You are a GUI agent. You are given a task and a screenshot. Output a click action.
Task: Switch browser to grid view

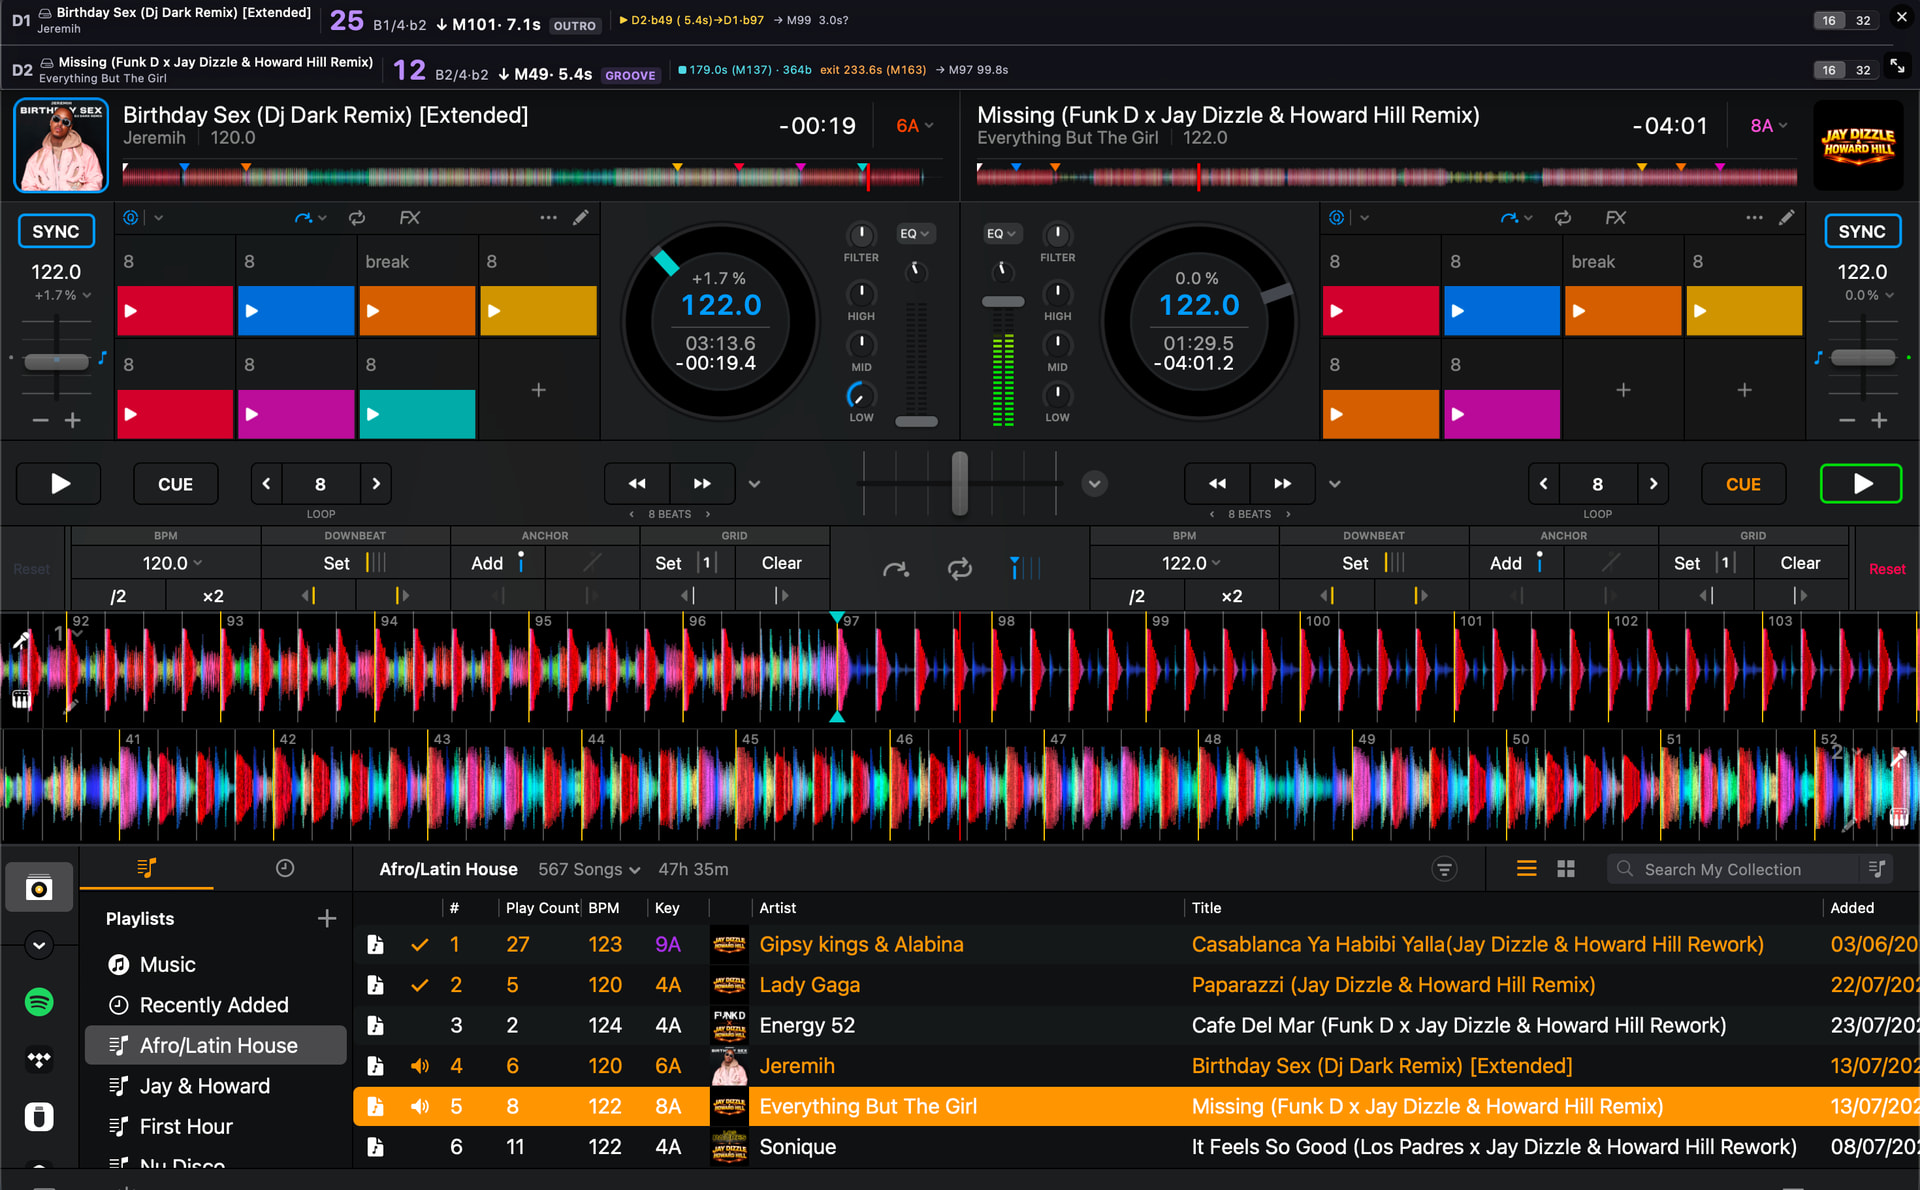(1566, 869)
